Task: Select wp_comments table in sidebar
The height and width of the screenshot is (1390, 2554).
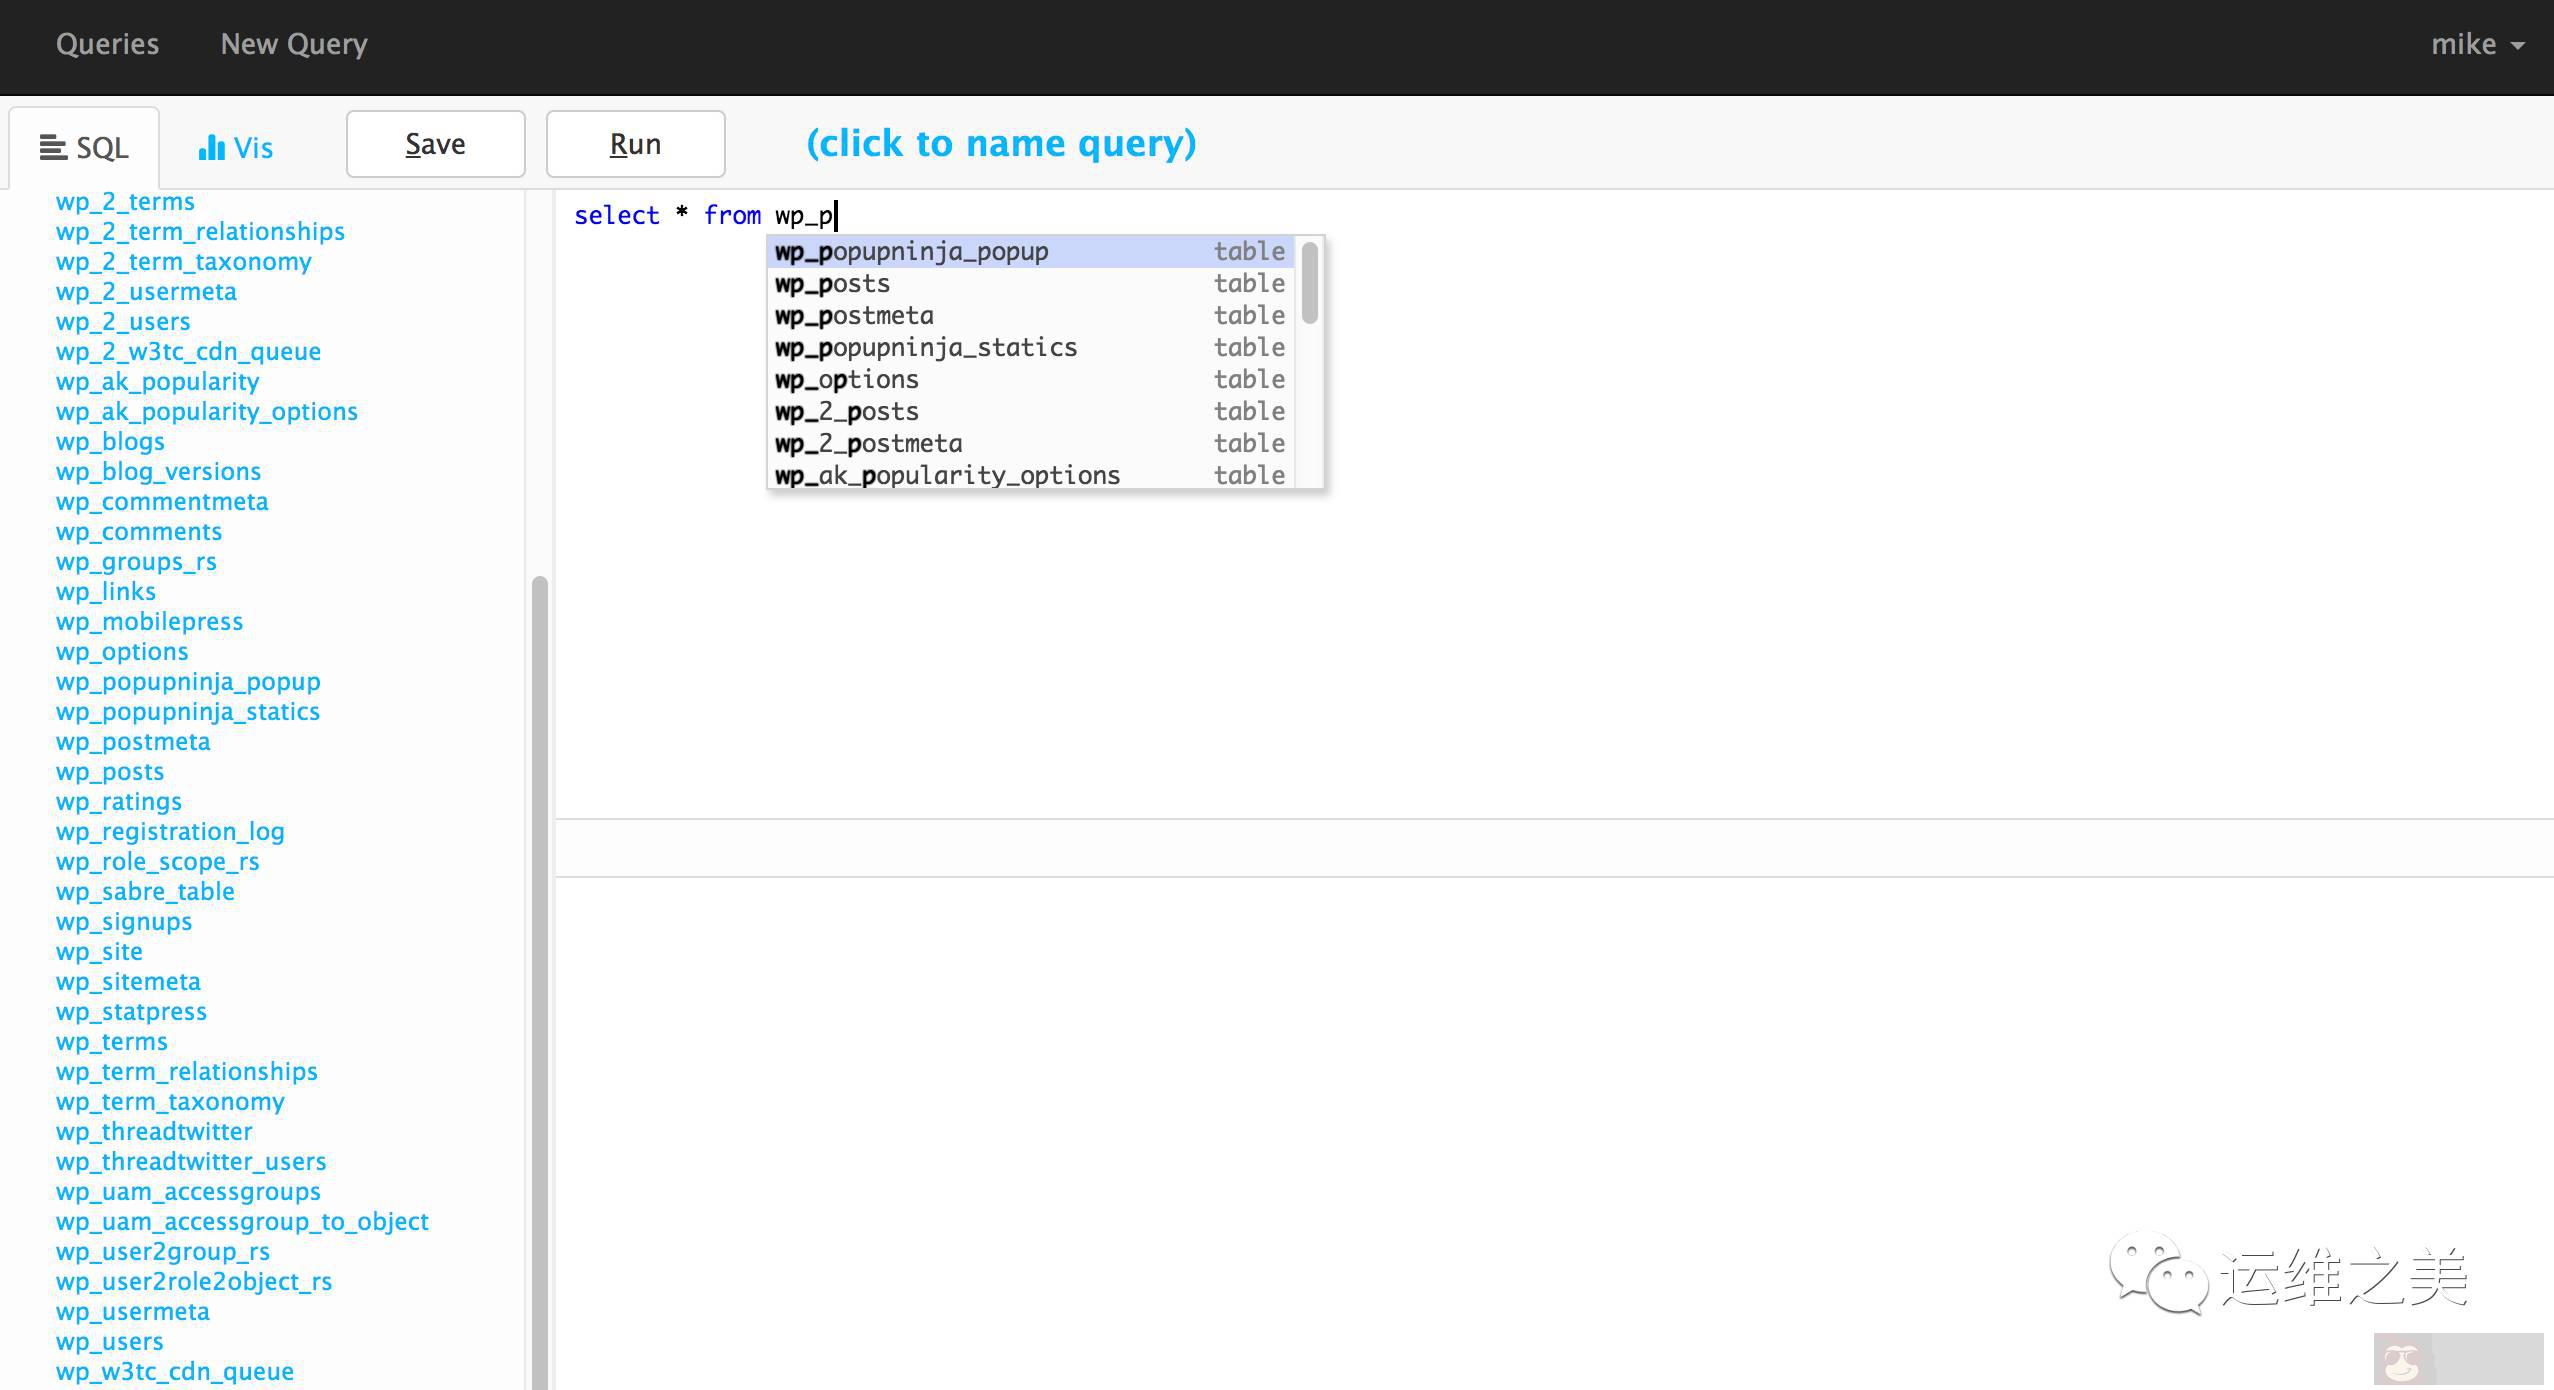Action: 138,531
